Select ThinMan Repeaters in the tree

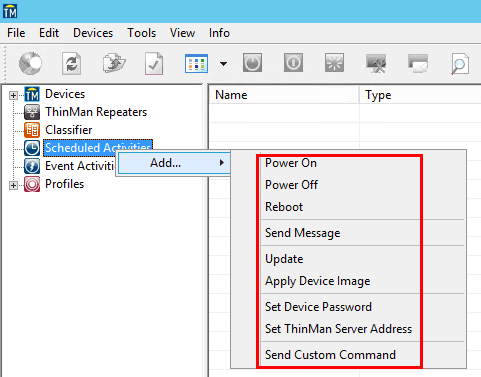(x=96, y=112)
